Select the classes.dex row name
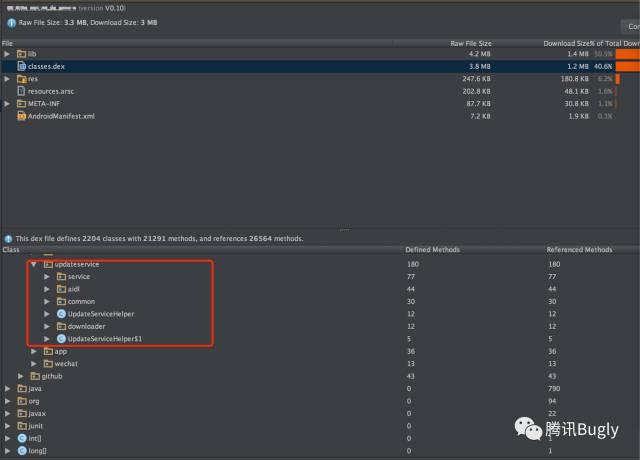Image resolution: width=640 pixels, height=460 pixels. pyautogui.click(x=46, y=66)
